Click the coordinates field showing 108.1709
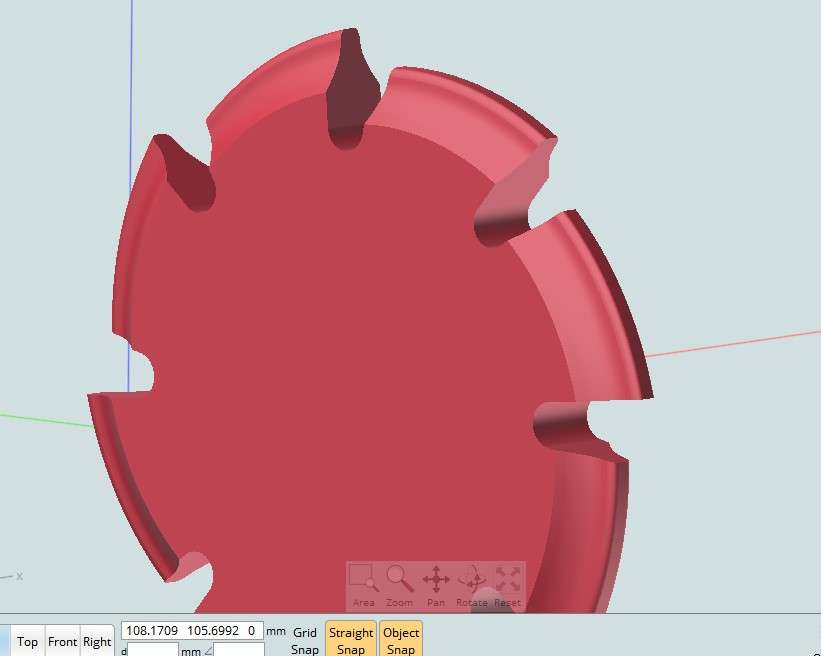Screen dimensions: 821x656 tap(192, 630)
